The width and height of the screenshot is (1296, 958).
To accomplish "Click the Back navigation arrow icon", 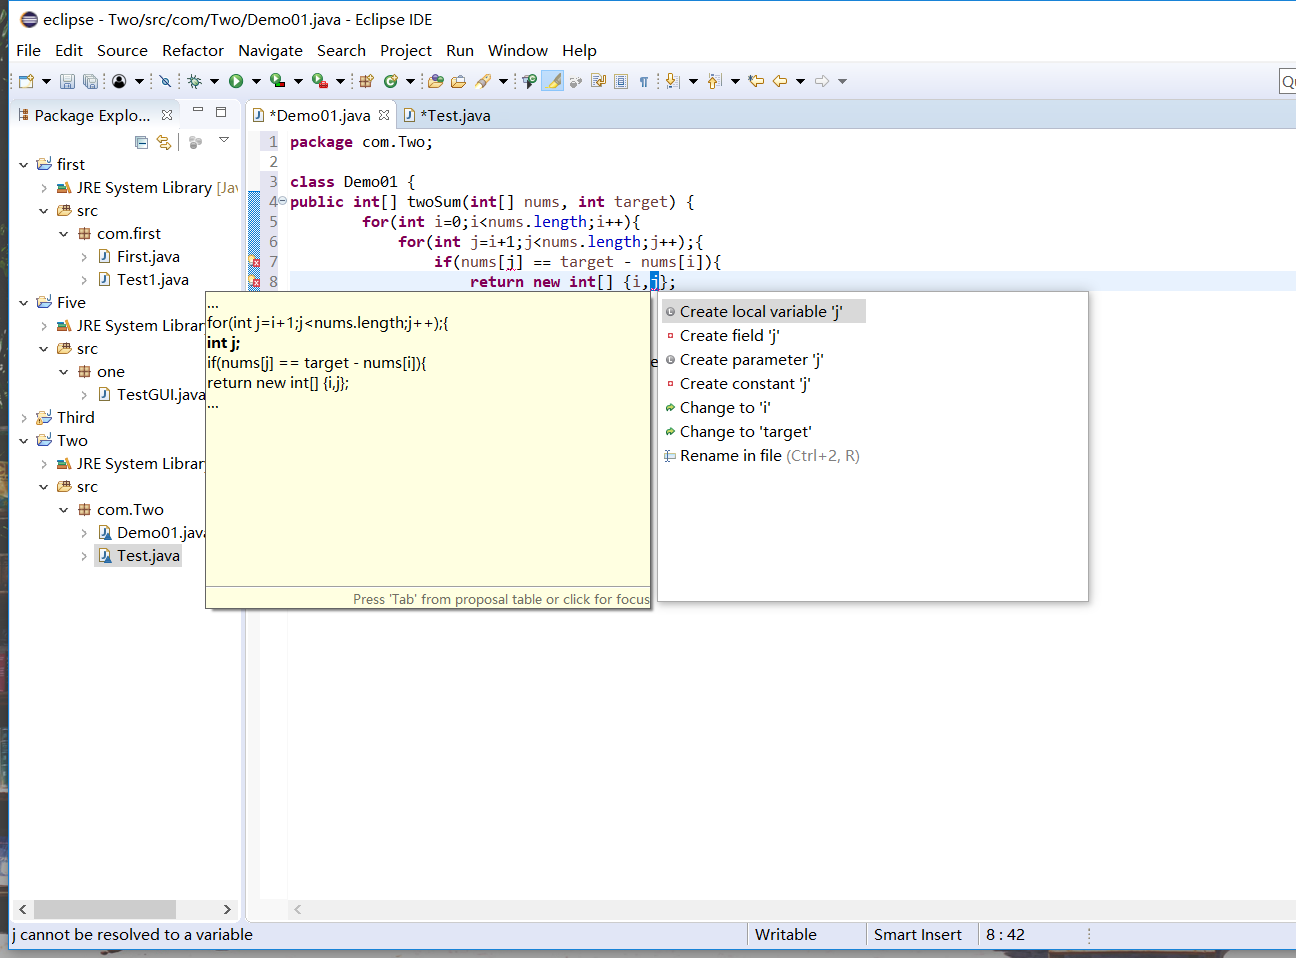I will pyautogui.click(x=780, y=81).
